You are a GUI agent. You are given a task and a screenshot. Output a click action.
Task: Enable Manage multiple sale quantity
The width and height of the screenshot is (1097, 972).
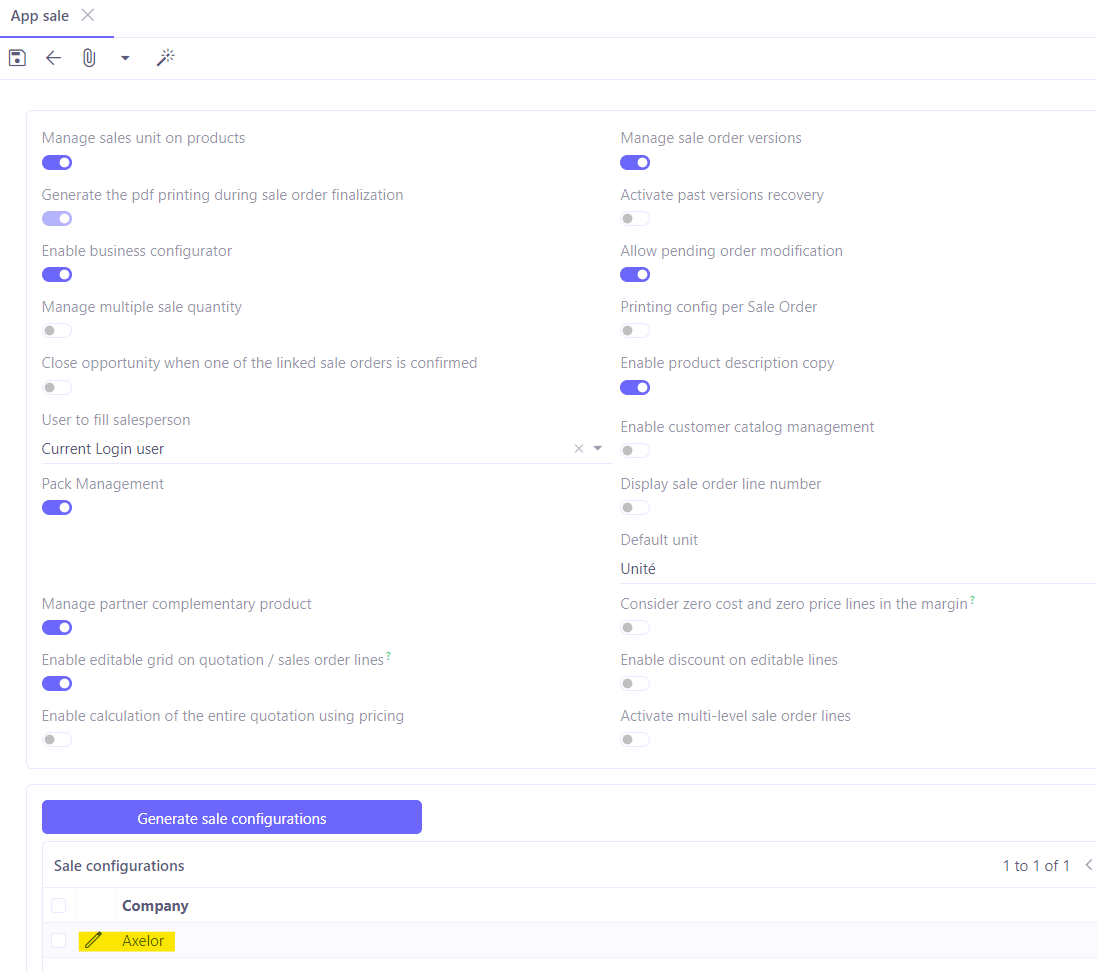pyautogui.click(x=57, y=330)
